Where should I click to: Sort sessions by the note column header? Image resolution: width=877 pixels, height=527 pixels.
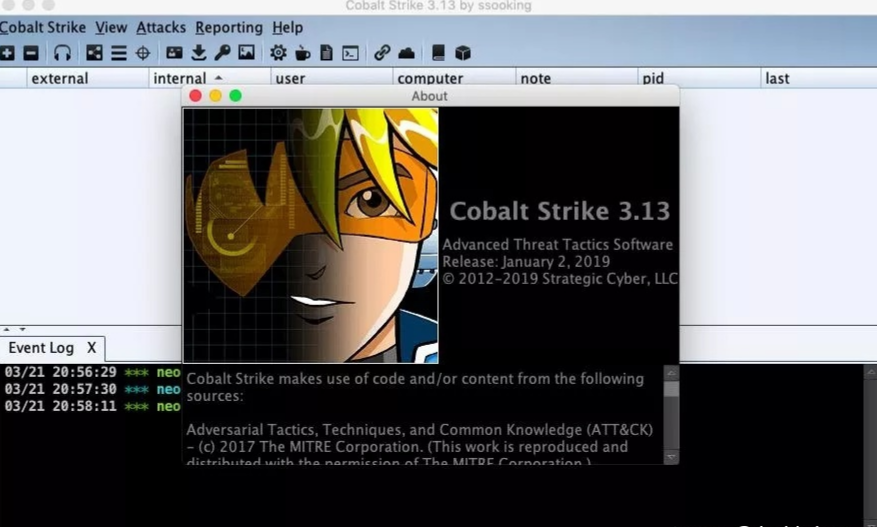coord(577,78)
